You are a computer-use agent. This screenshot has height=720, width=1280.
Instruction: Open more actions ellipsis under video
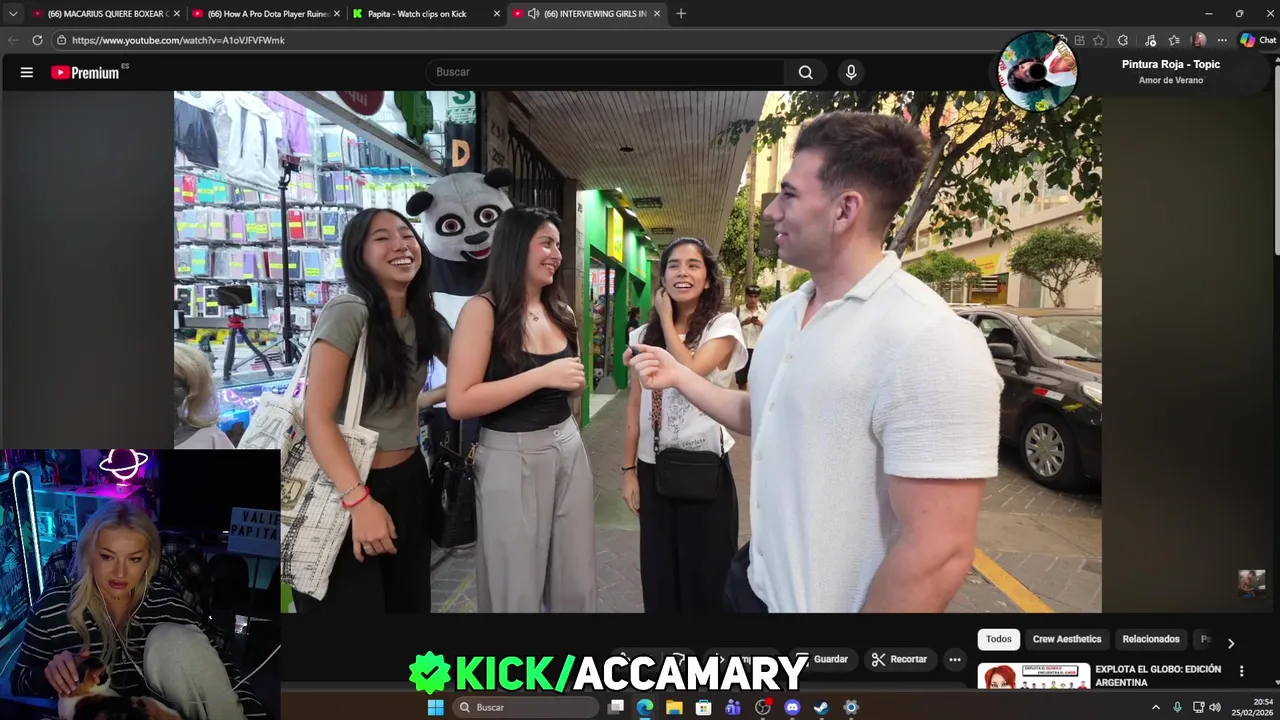(x=955, y=659)
